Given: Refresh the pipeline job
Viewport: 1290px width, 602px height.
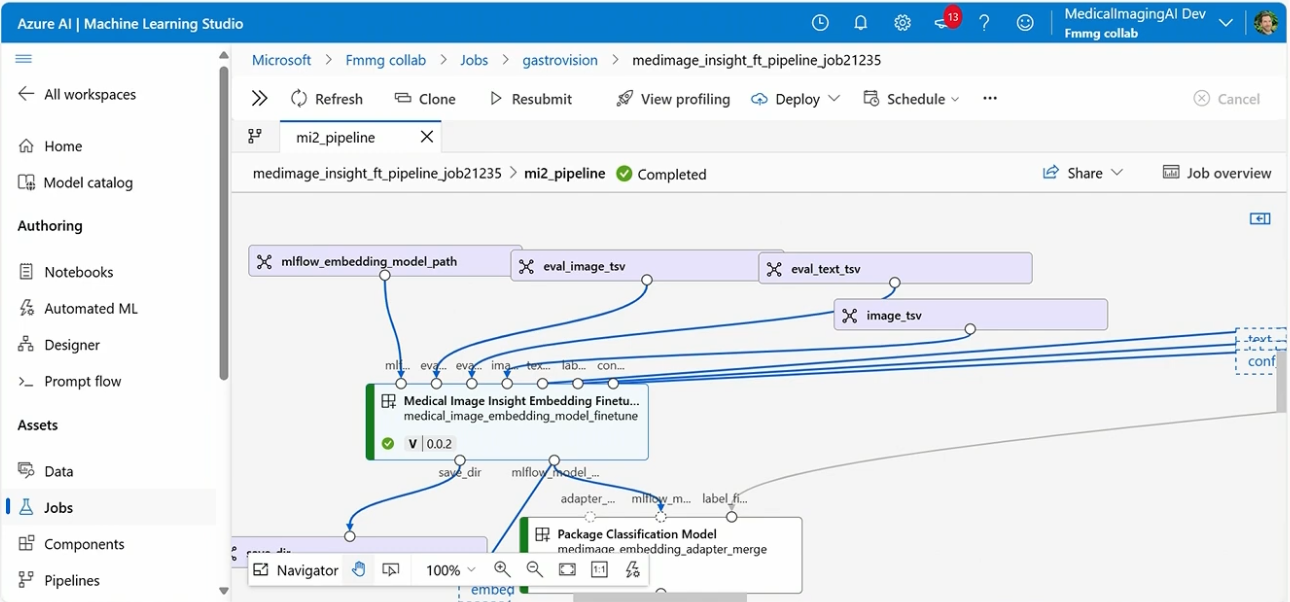Looking at the screenshot, I should click(326, 99).
